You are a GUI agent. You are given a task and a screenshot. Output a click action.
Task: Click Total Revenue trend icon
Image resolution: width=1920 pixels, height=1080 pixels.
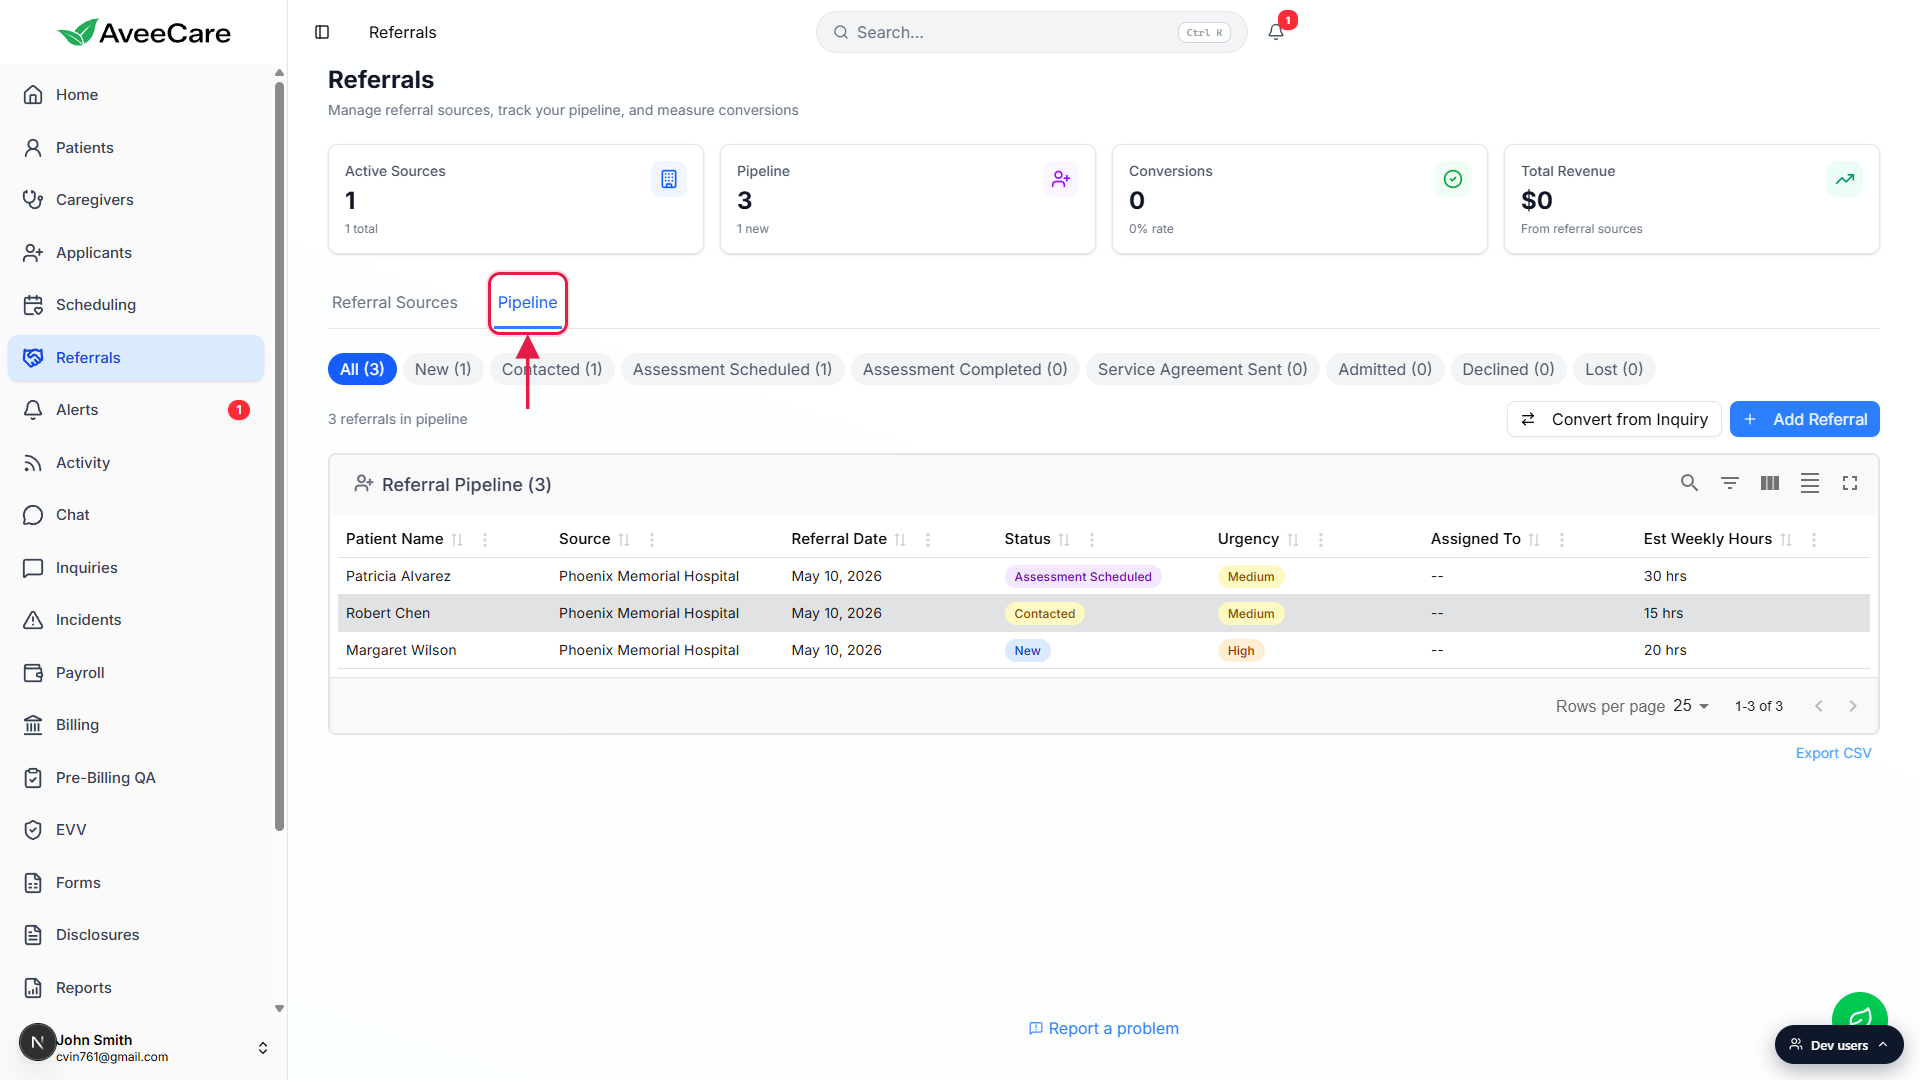tap(1845, 179)
